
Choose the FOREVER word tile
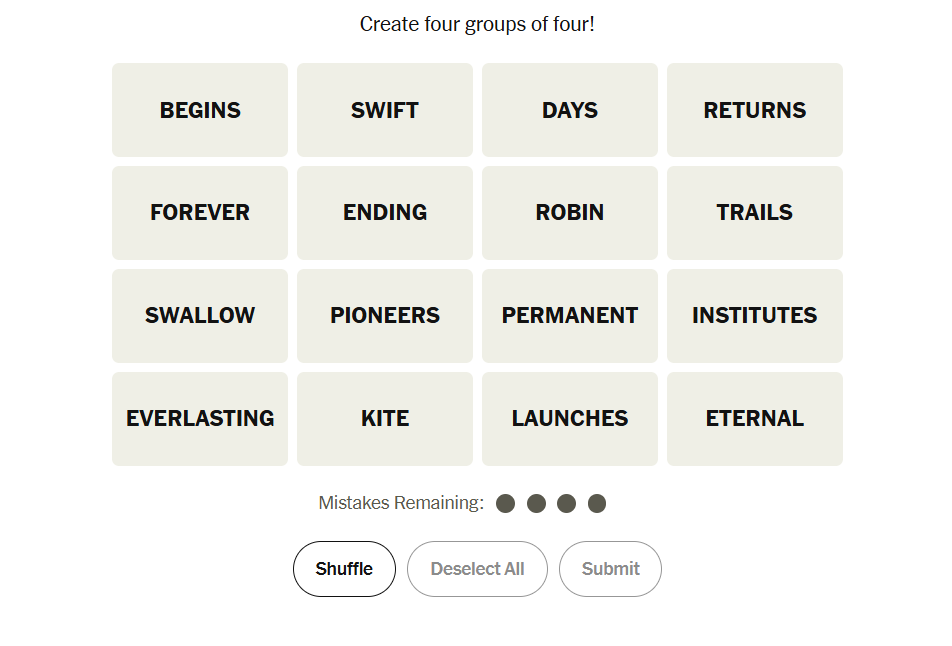tap(200, 213)
